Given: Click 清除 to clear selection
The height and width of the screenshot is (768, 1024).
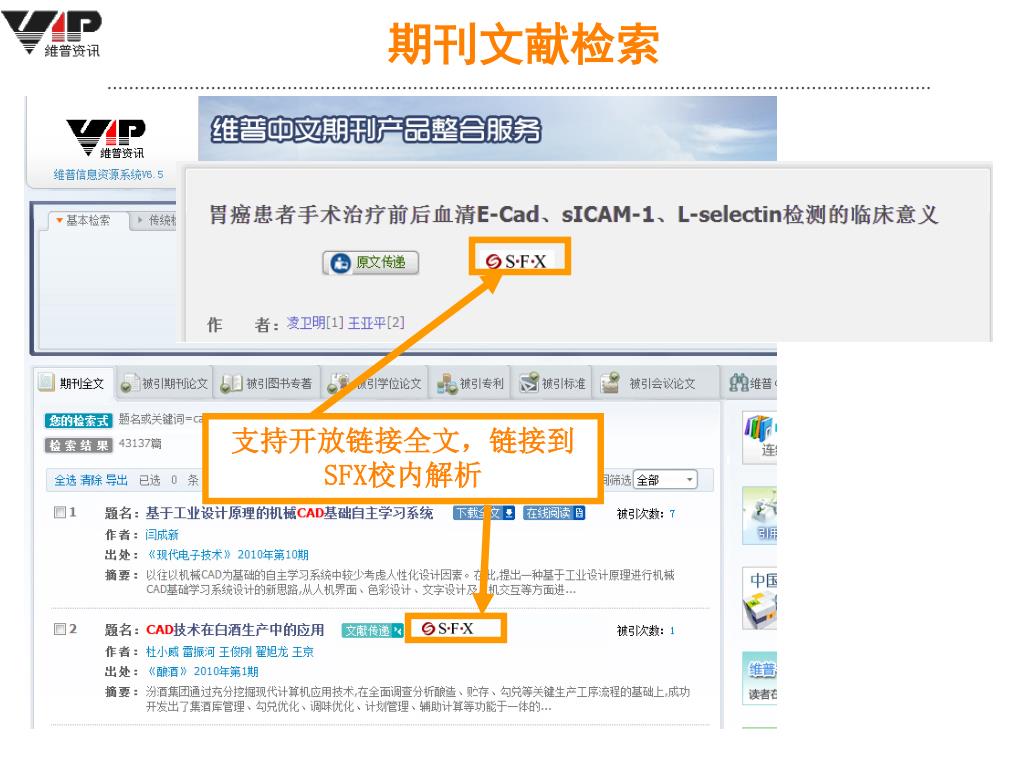Looking at the screenshot, I should (x=91, y=480).
